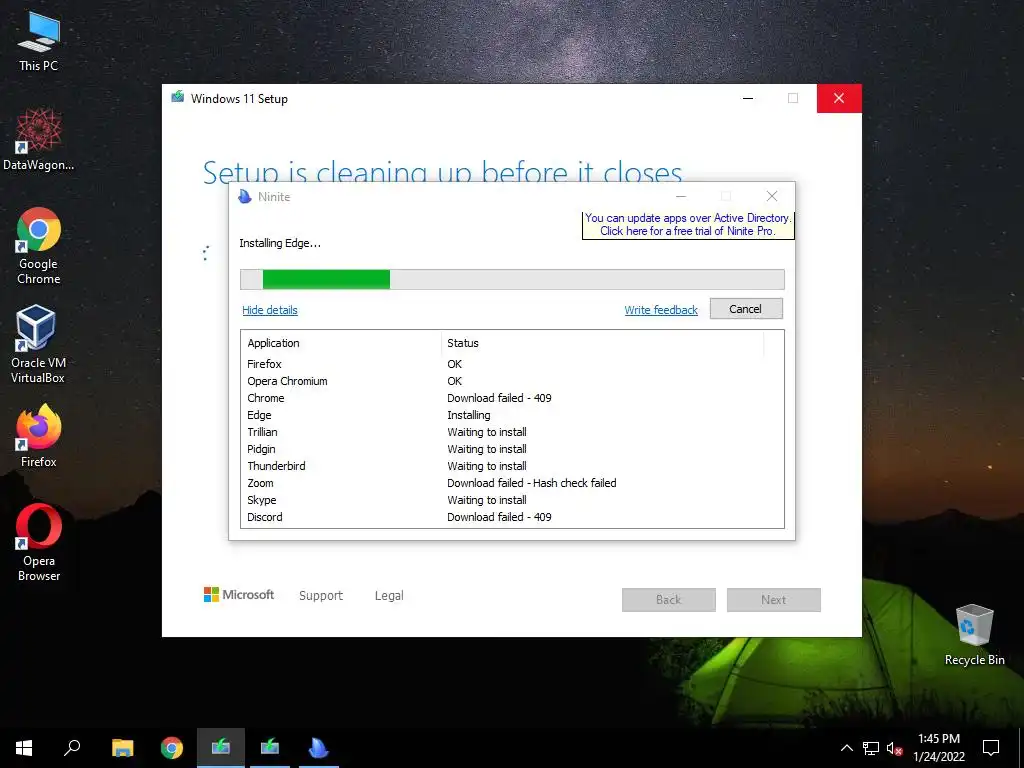Viewport: 1024px width, 768px height.
Task: Open the notification center icon
Action: click(x=991, y=748)
